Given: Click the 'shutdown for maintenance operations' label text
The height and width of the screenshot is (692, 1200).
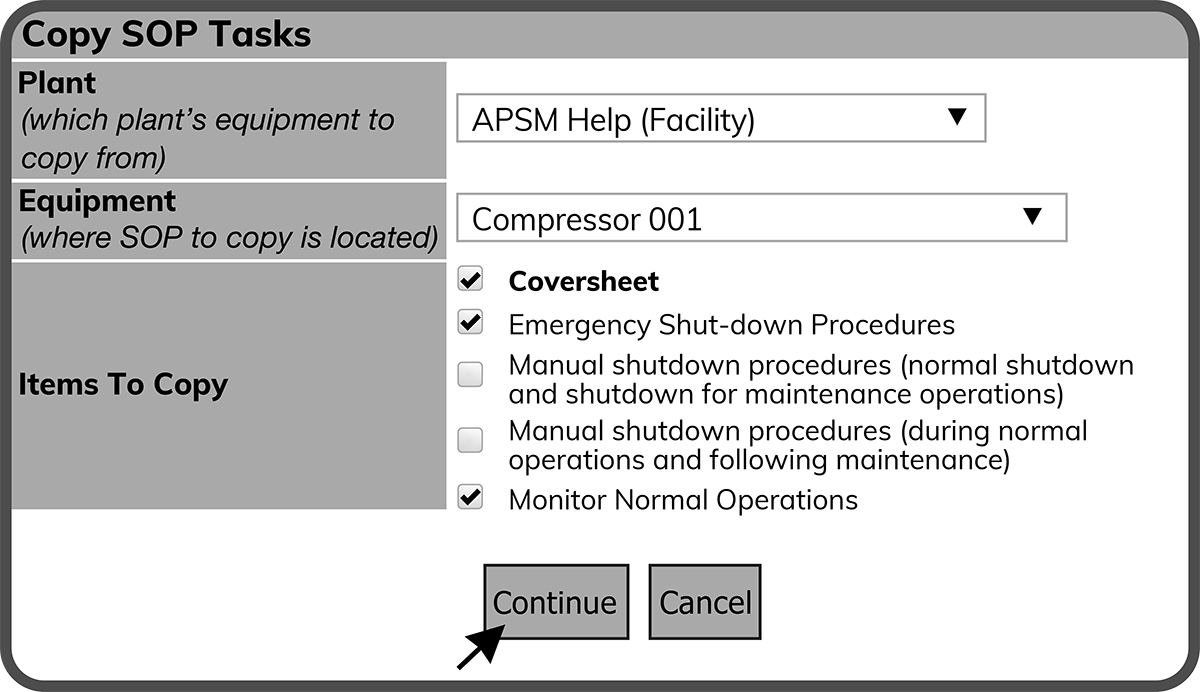Looking at the screenshot, I should 785,394.
